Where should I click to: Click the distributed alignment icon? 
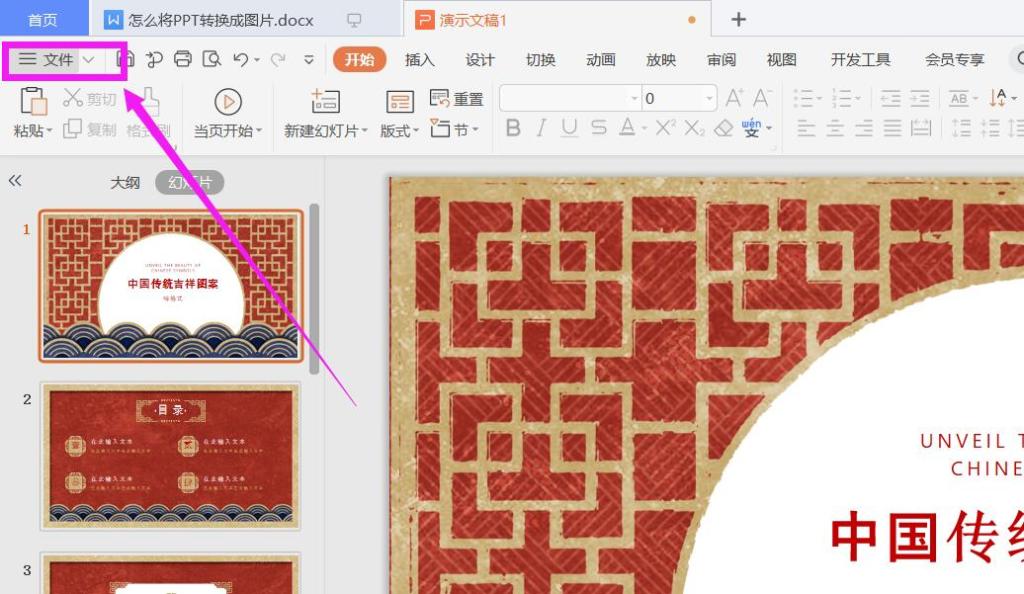click(921, 128)
